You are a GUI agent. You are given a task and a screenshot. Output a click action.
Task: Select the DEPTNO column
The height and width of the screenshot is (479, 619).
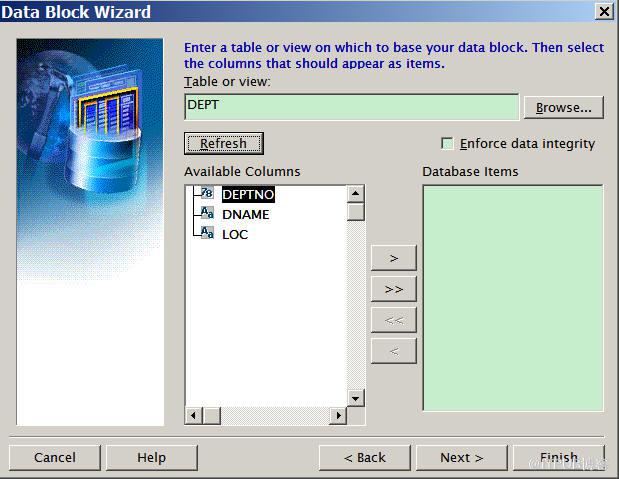[x=248, y=195]
